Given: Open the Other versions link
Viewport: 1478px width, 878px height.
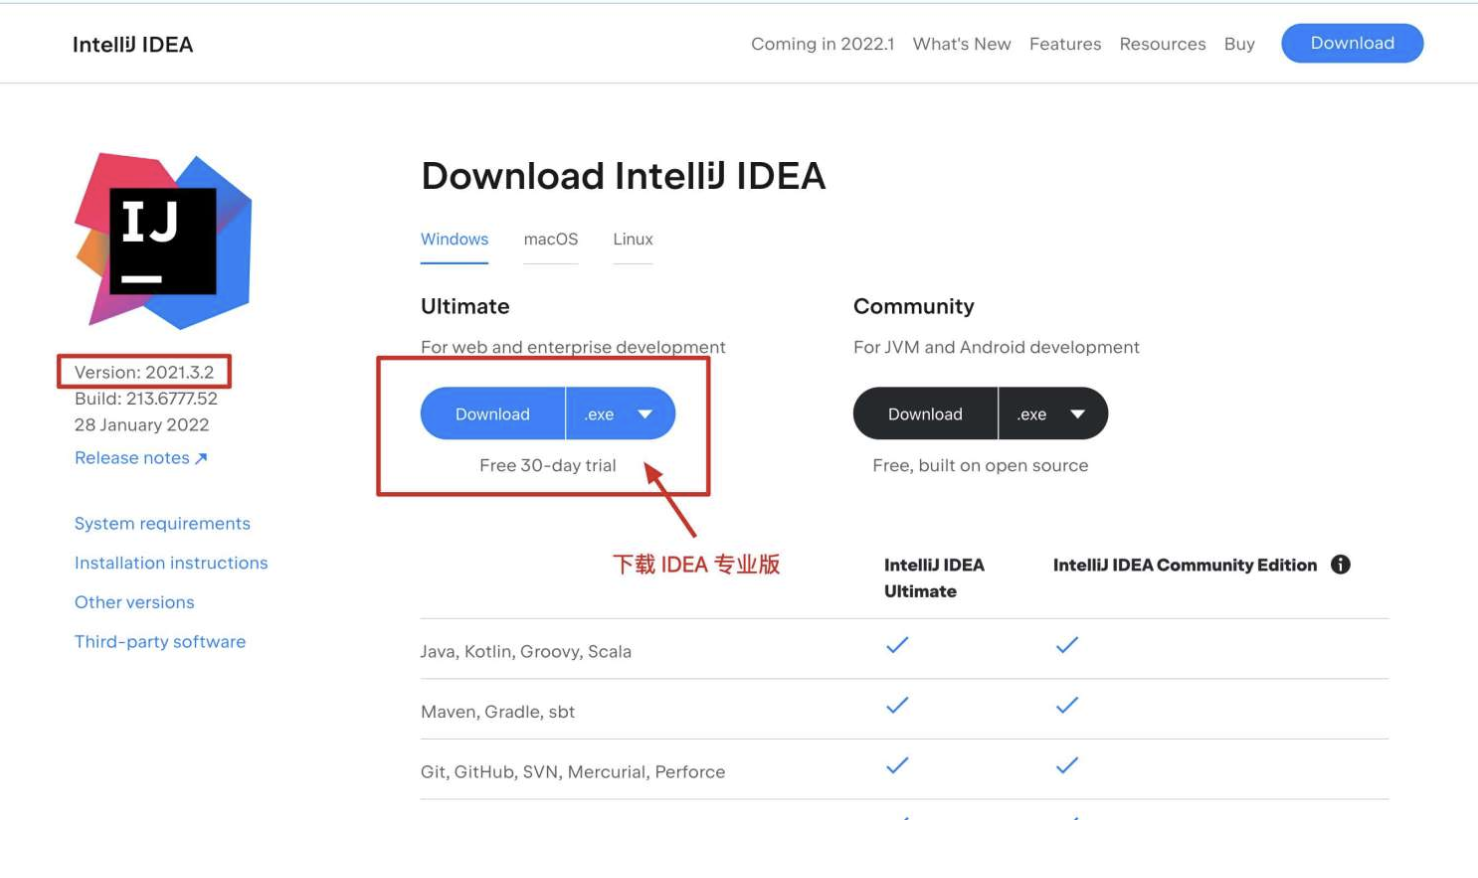Looking at the screenshot, I should pyautogui.click(x=134, y=602).
